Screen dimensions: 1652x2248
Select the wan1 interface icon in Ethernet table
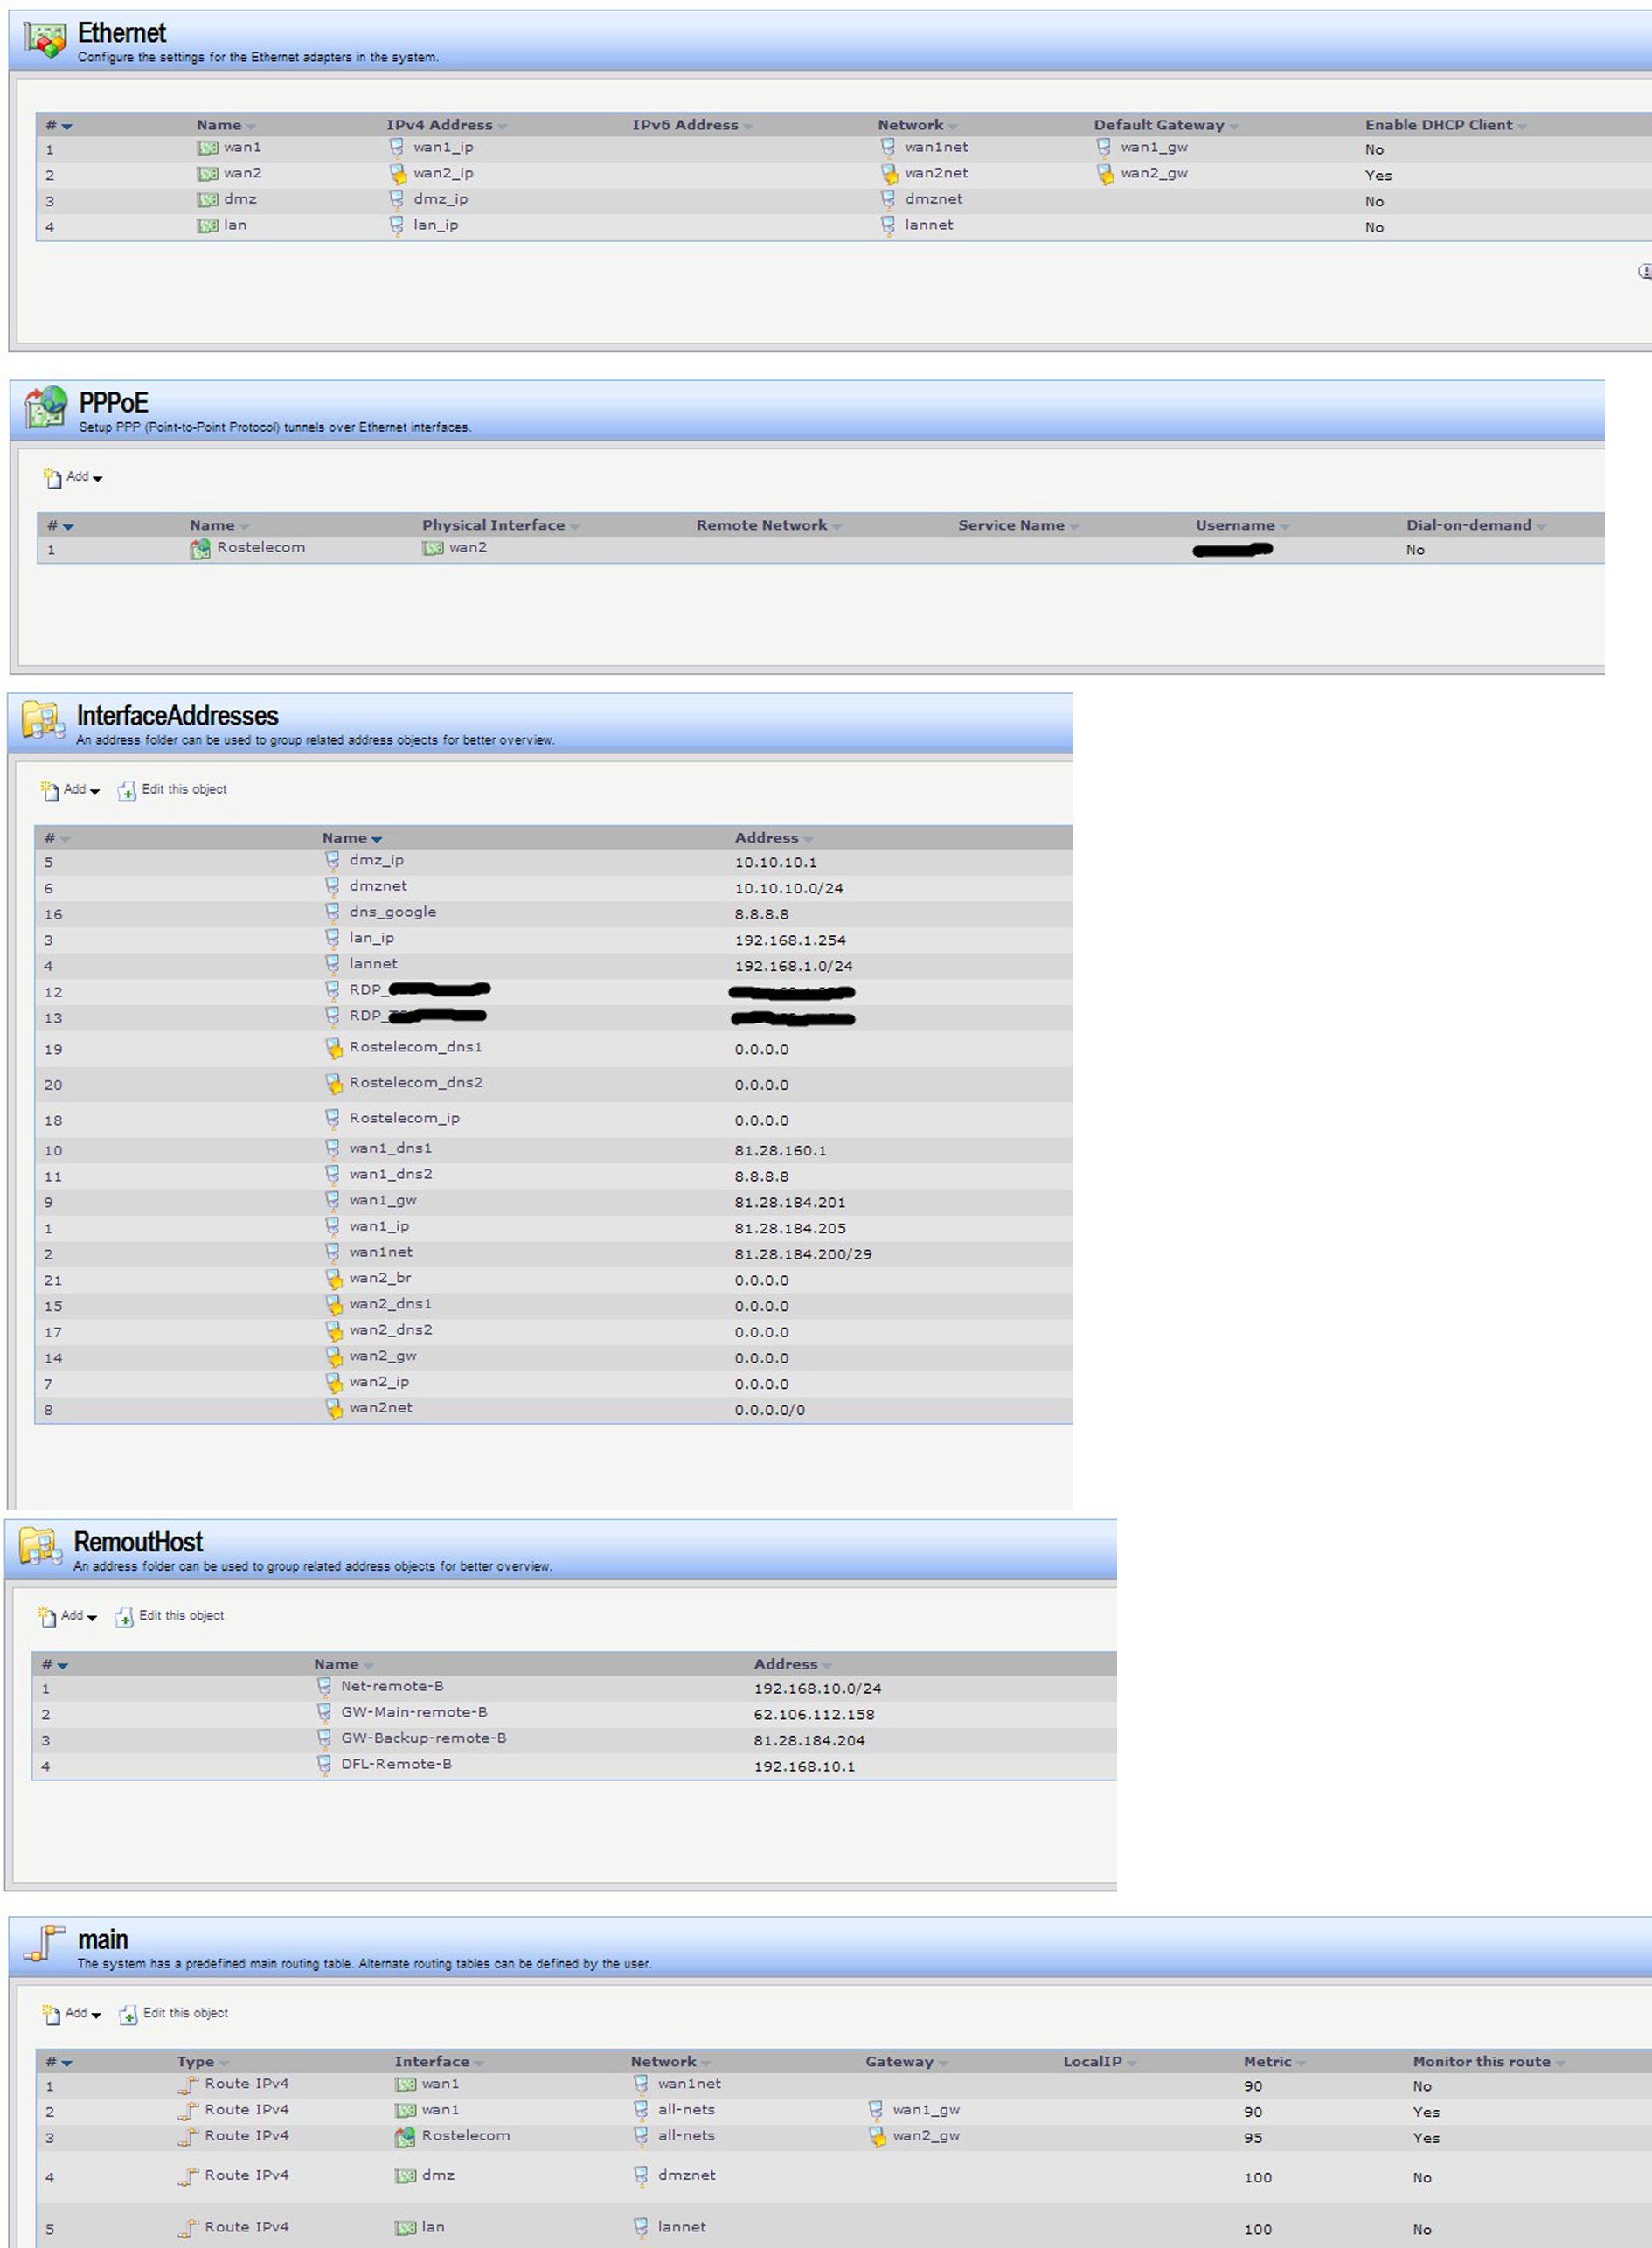coord(207,148)
